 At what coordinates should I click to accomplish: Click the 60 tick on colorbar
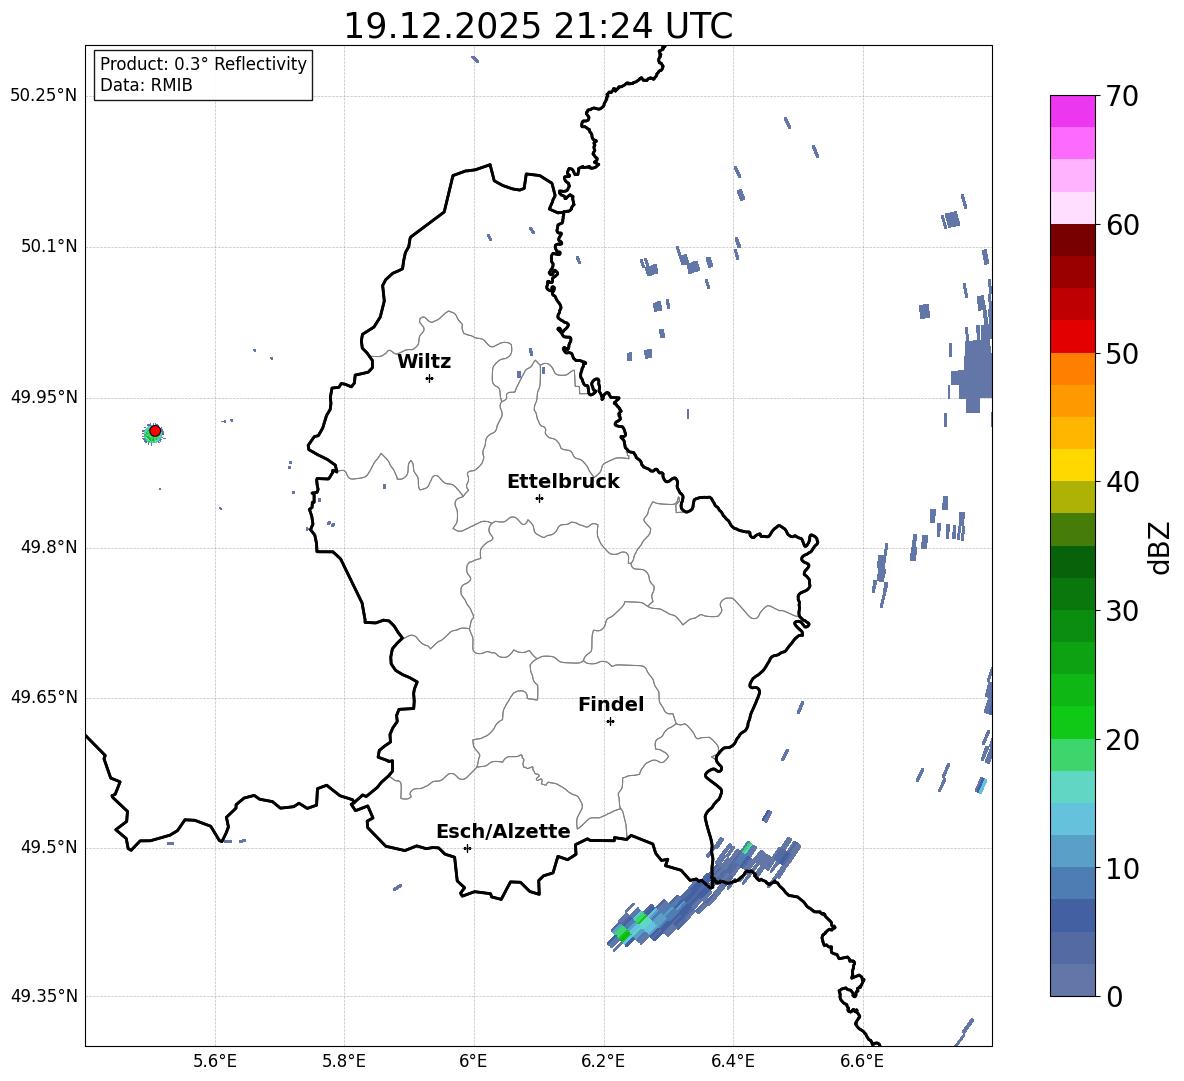1122,225
